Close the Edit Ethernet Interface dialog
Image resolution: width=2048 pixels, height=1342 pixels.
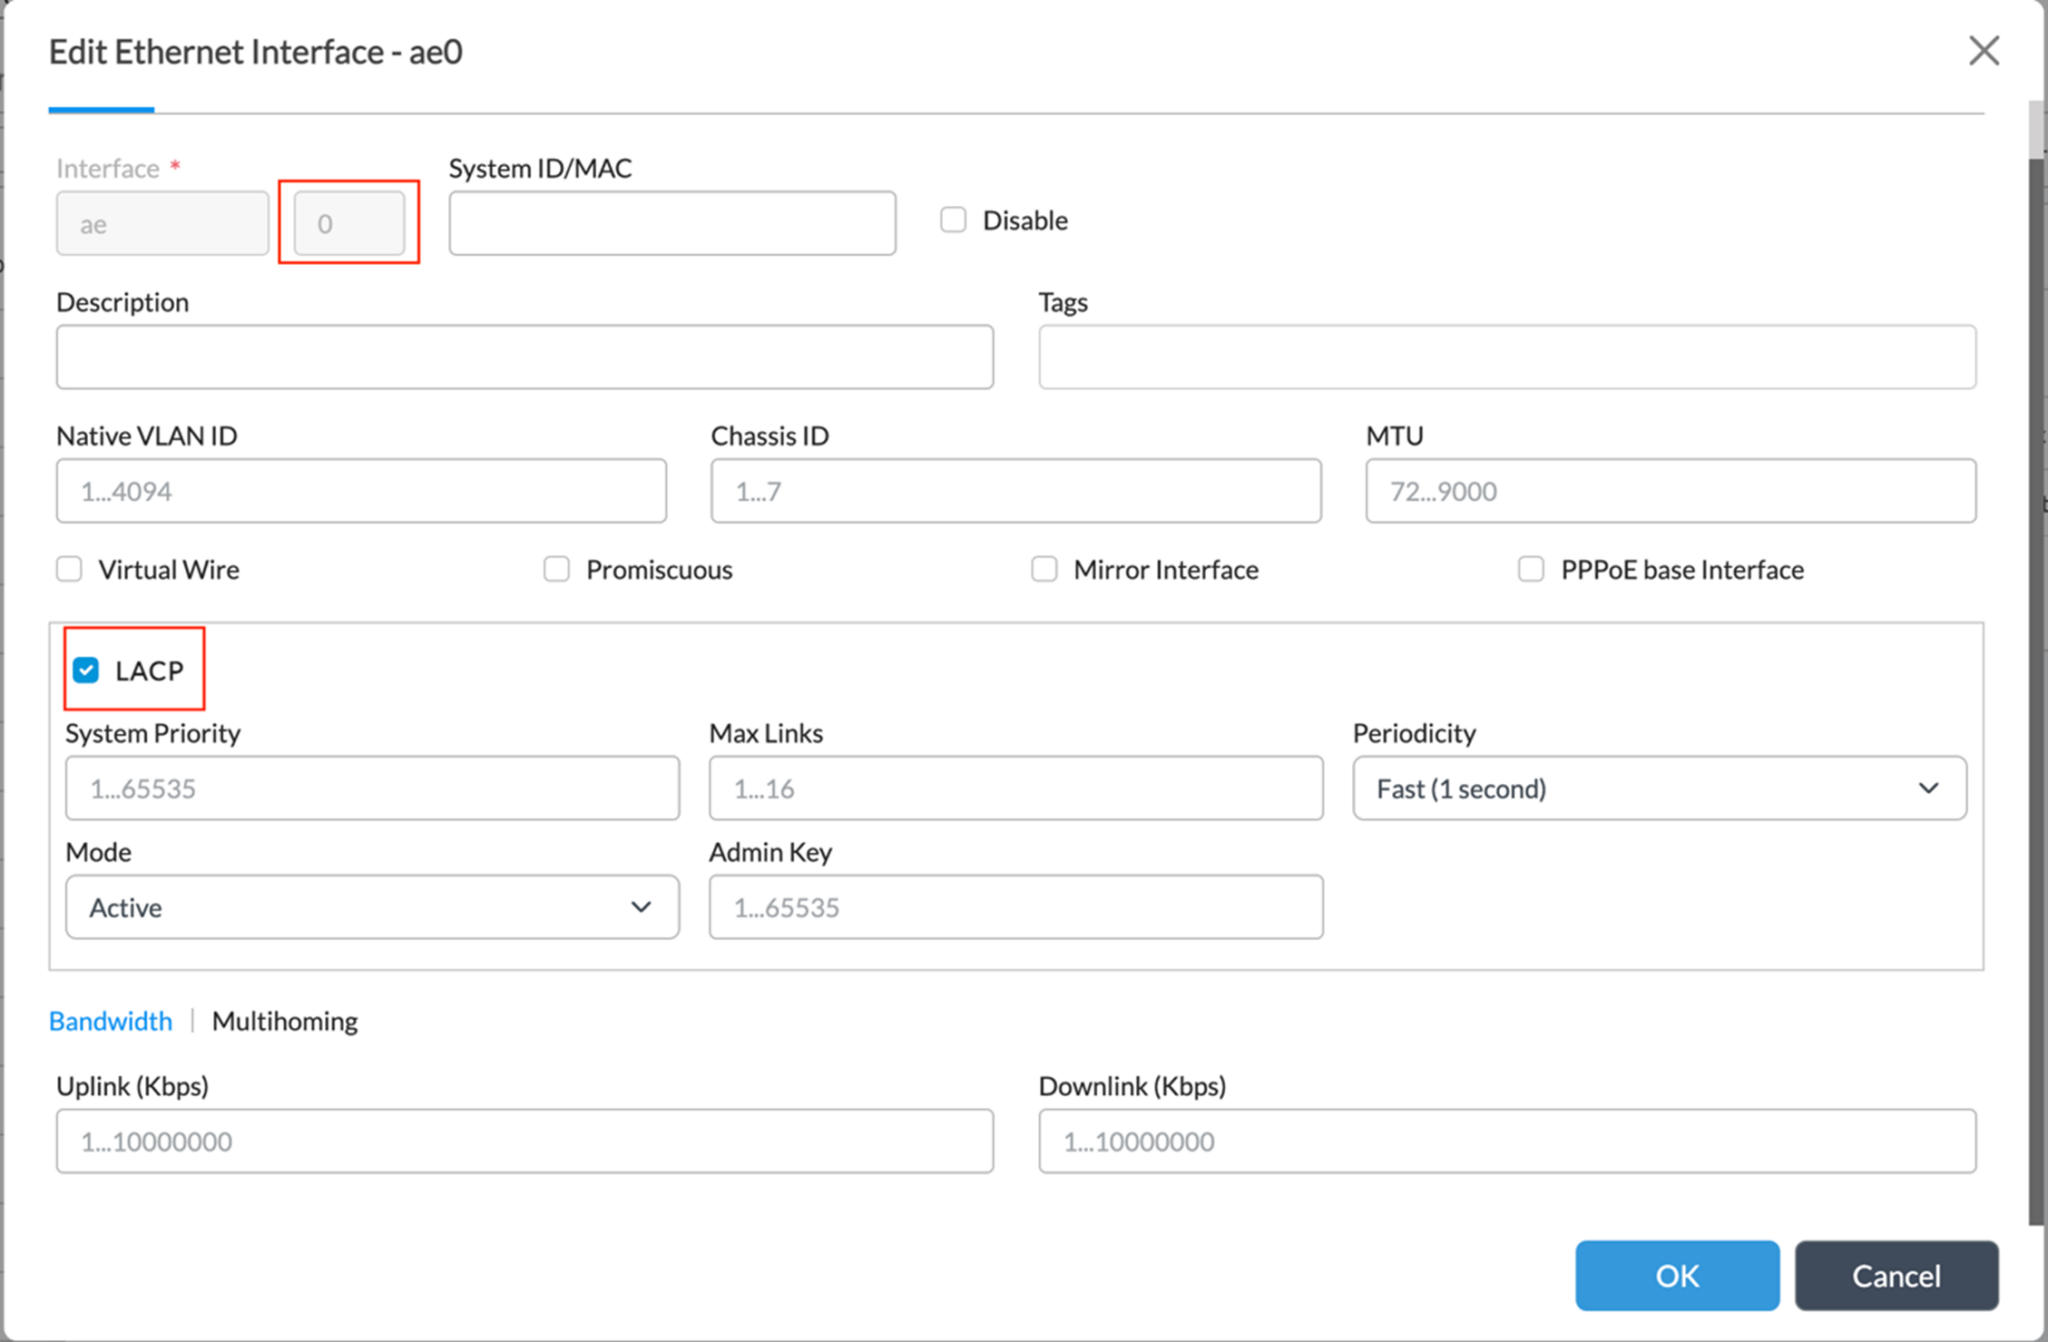(1983, 50)
